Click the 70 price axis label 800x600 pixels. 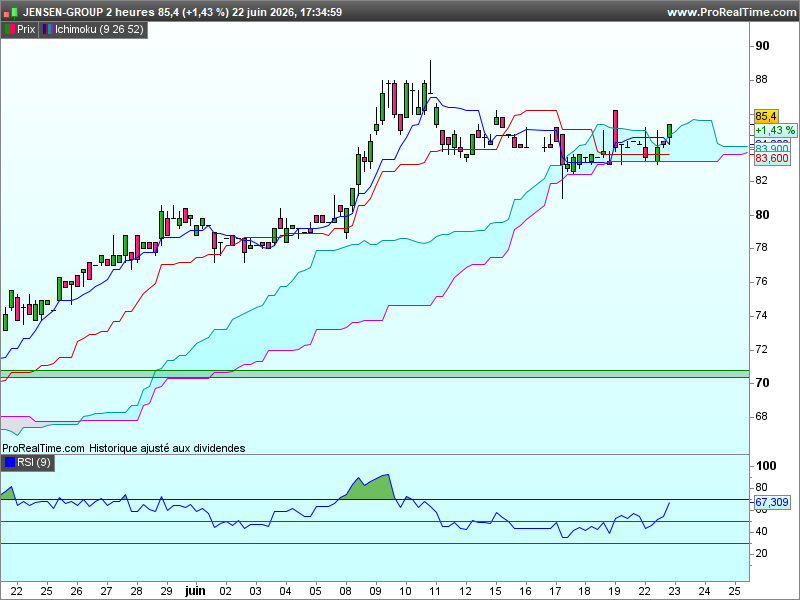[x=762, y=383]
